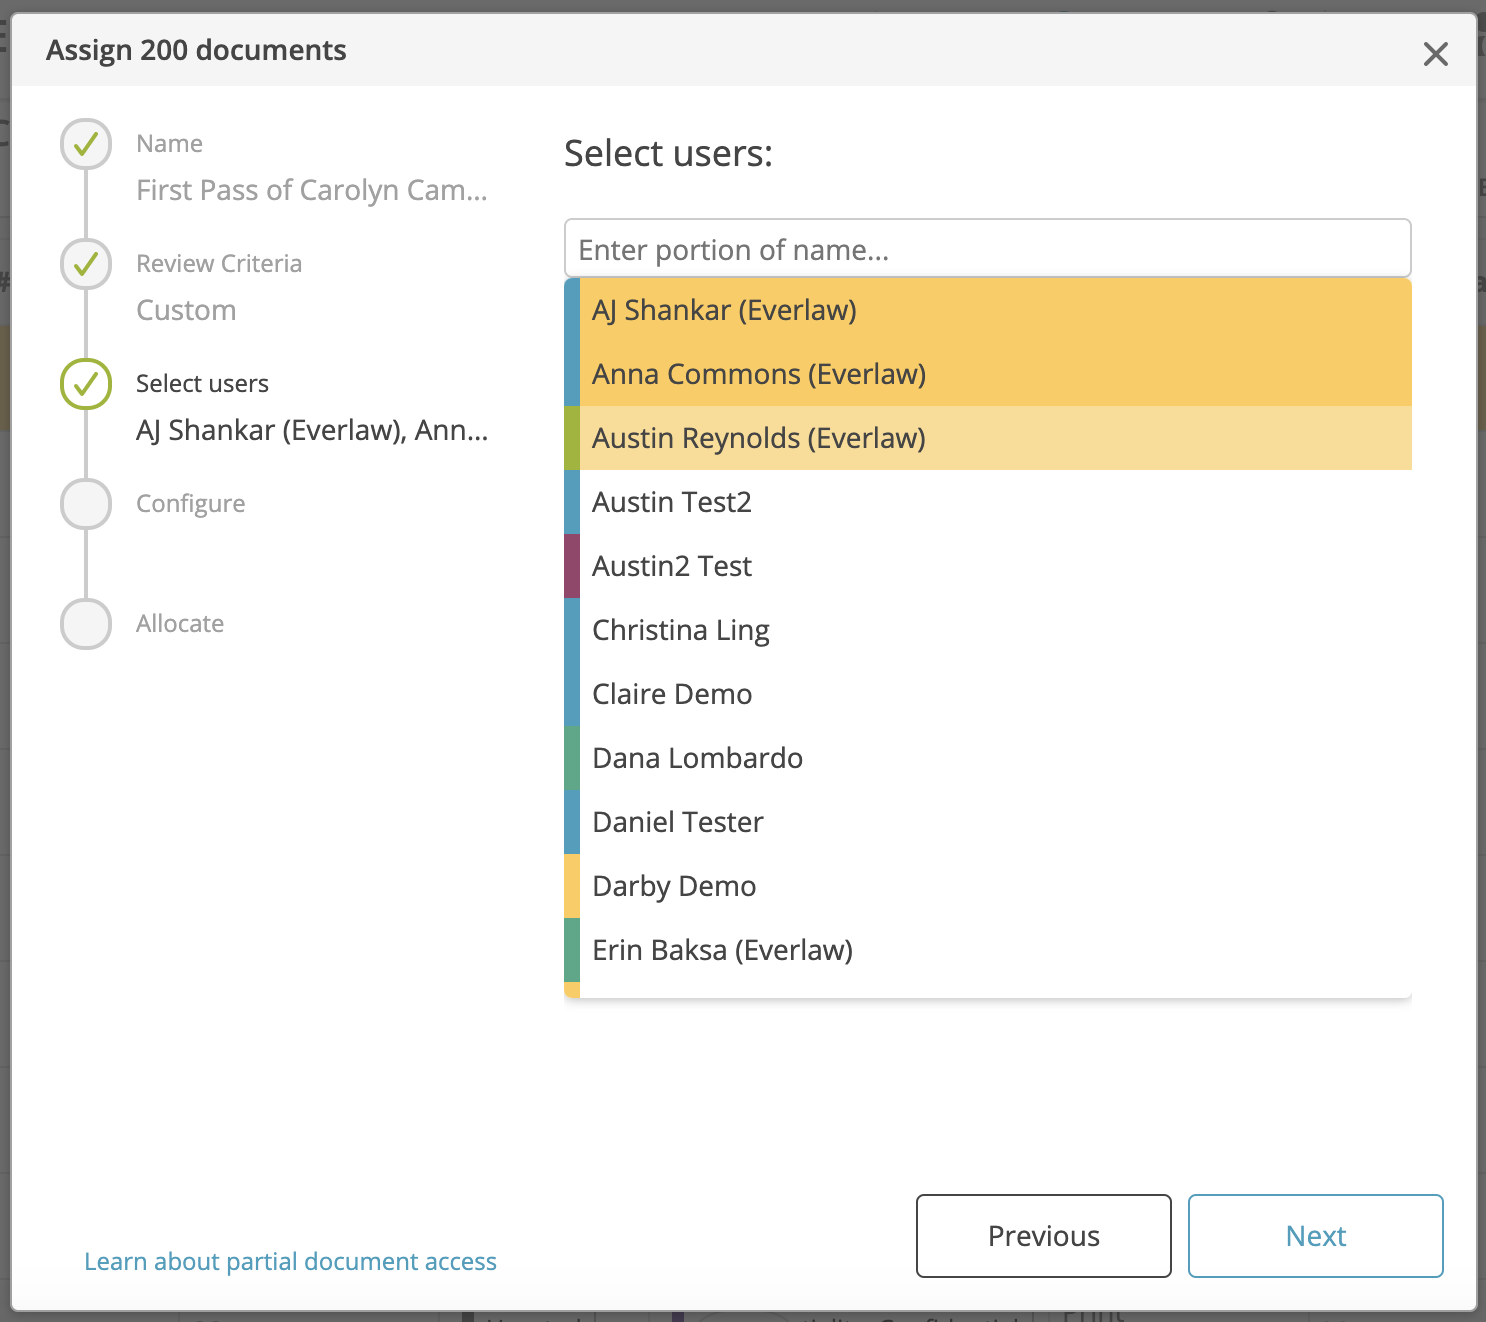The image size is (1486, 1322).
Task: Click the Next button
Action: [x=1316, y=1236]
